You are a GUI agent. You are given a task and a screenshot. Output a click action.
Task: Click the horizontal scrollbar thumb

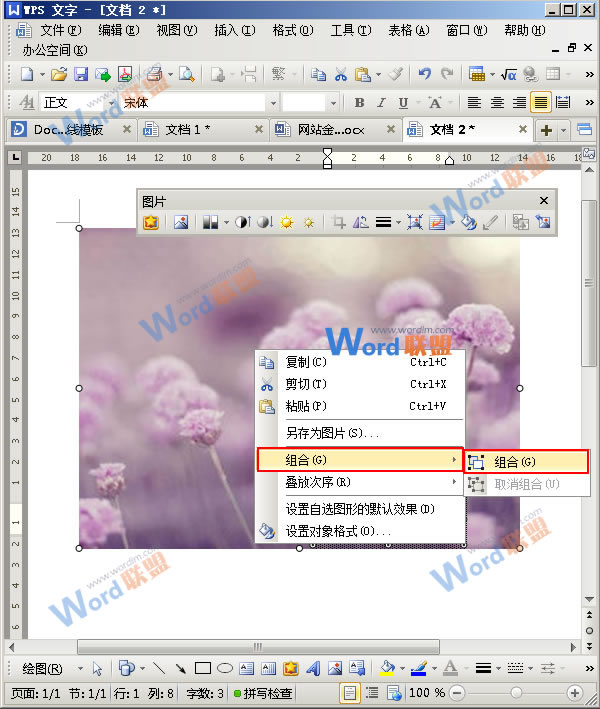[x=258, y=647]
